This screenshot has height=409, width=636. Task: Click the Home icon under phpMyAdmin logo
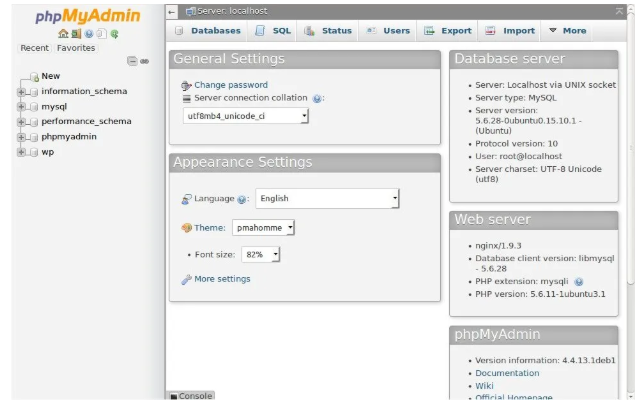pyautogui.click(x=63, y=33)
